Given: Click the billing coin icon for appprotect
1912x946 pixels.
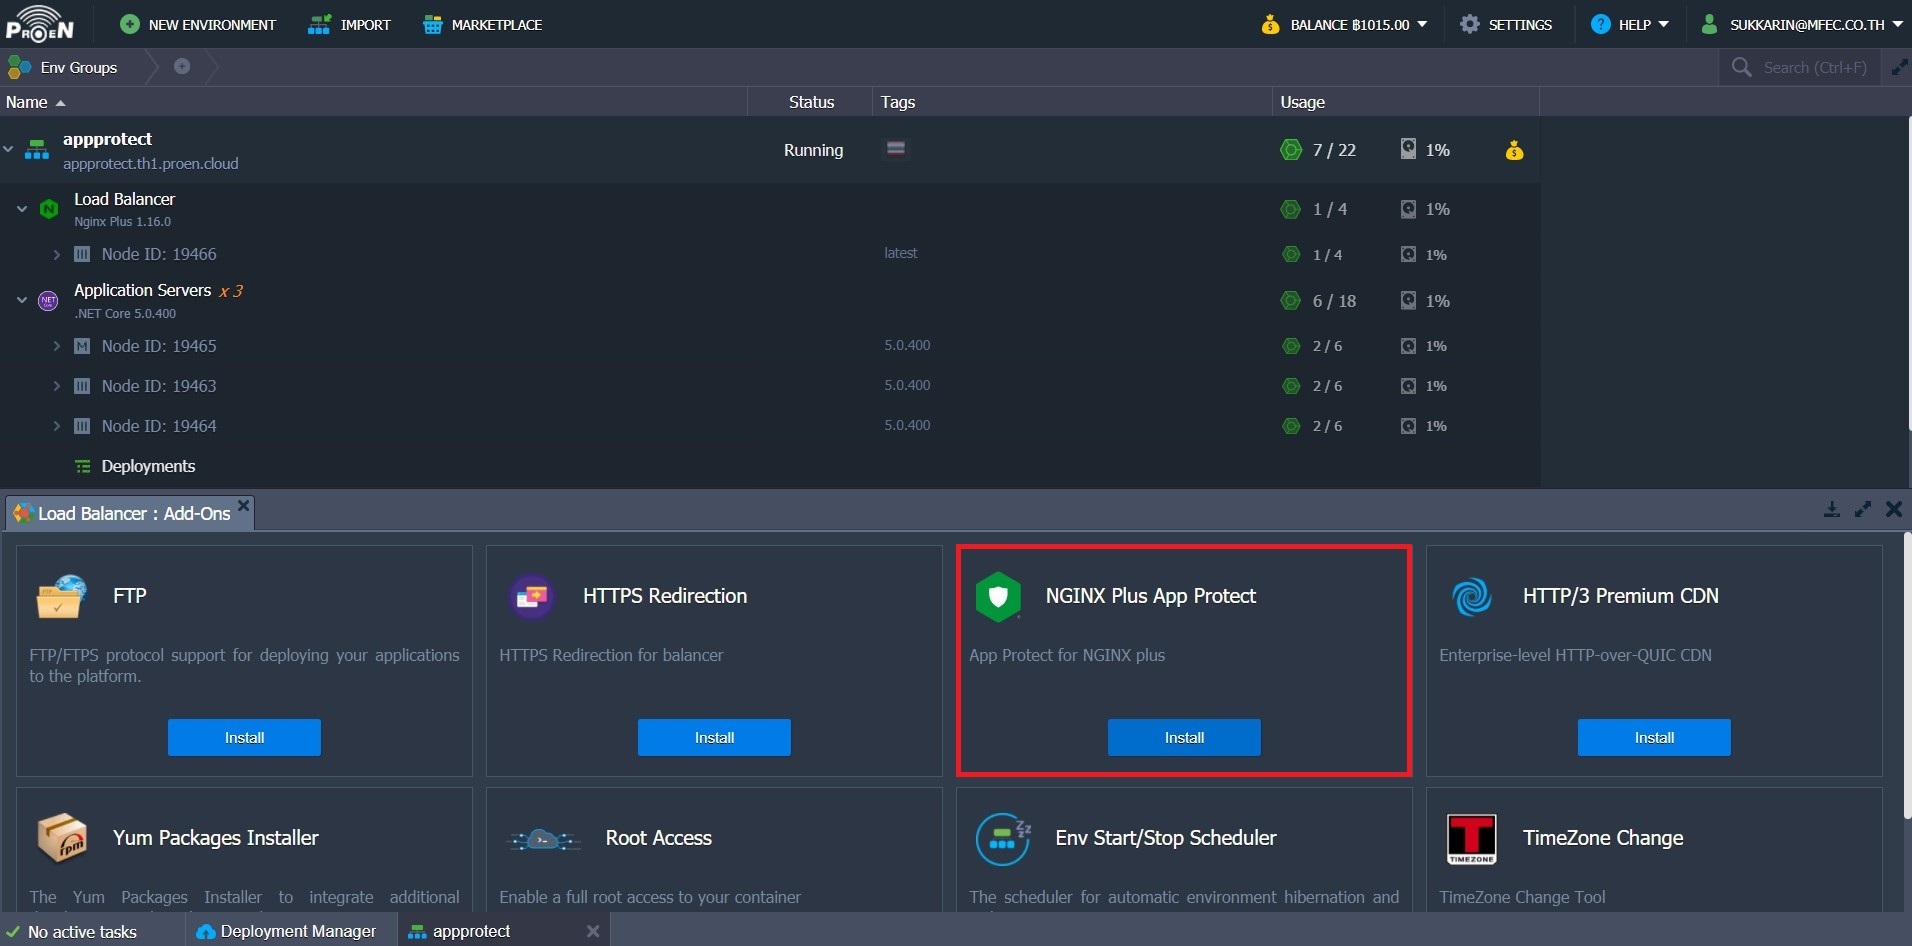Looking at the screenshot, I should [1514, 150].
